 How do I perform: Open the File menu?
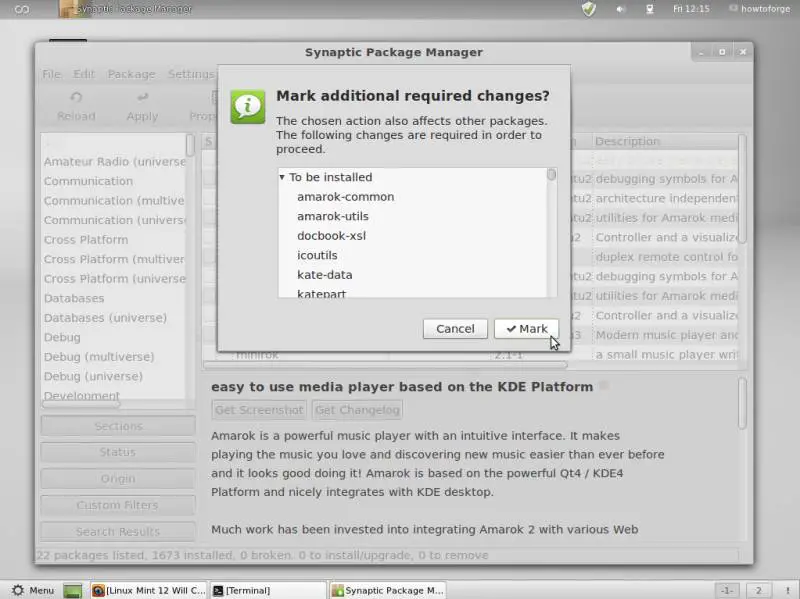click(x=52, y=74)
